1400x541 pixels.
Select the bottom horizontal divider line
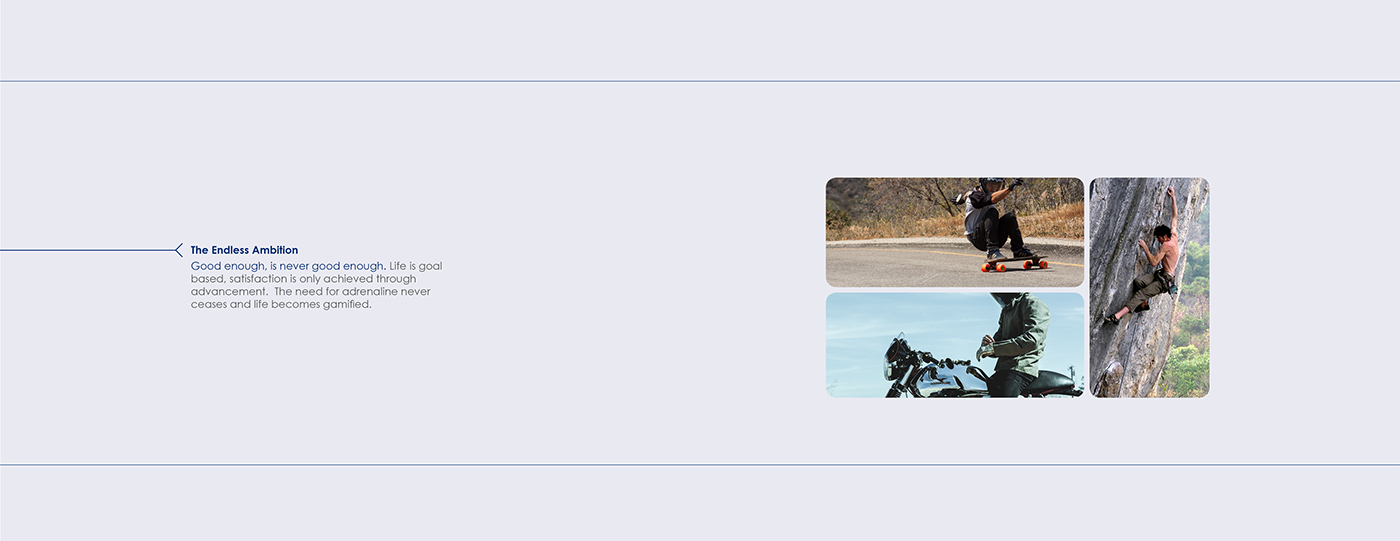coord(700,464)
